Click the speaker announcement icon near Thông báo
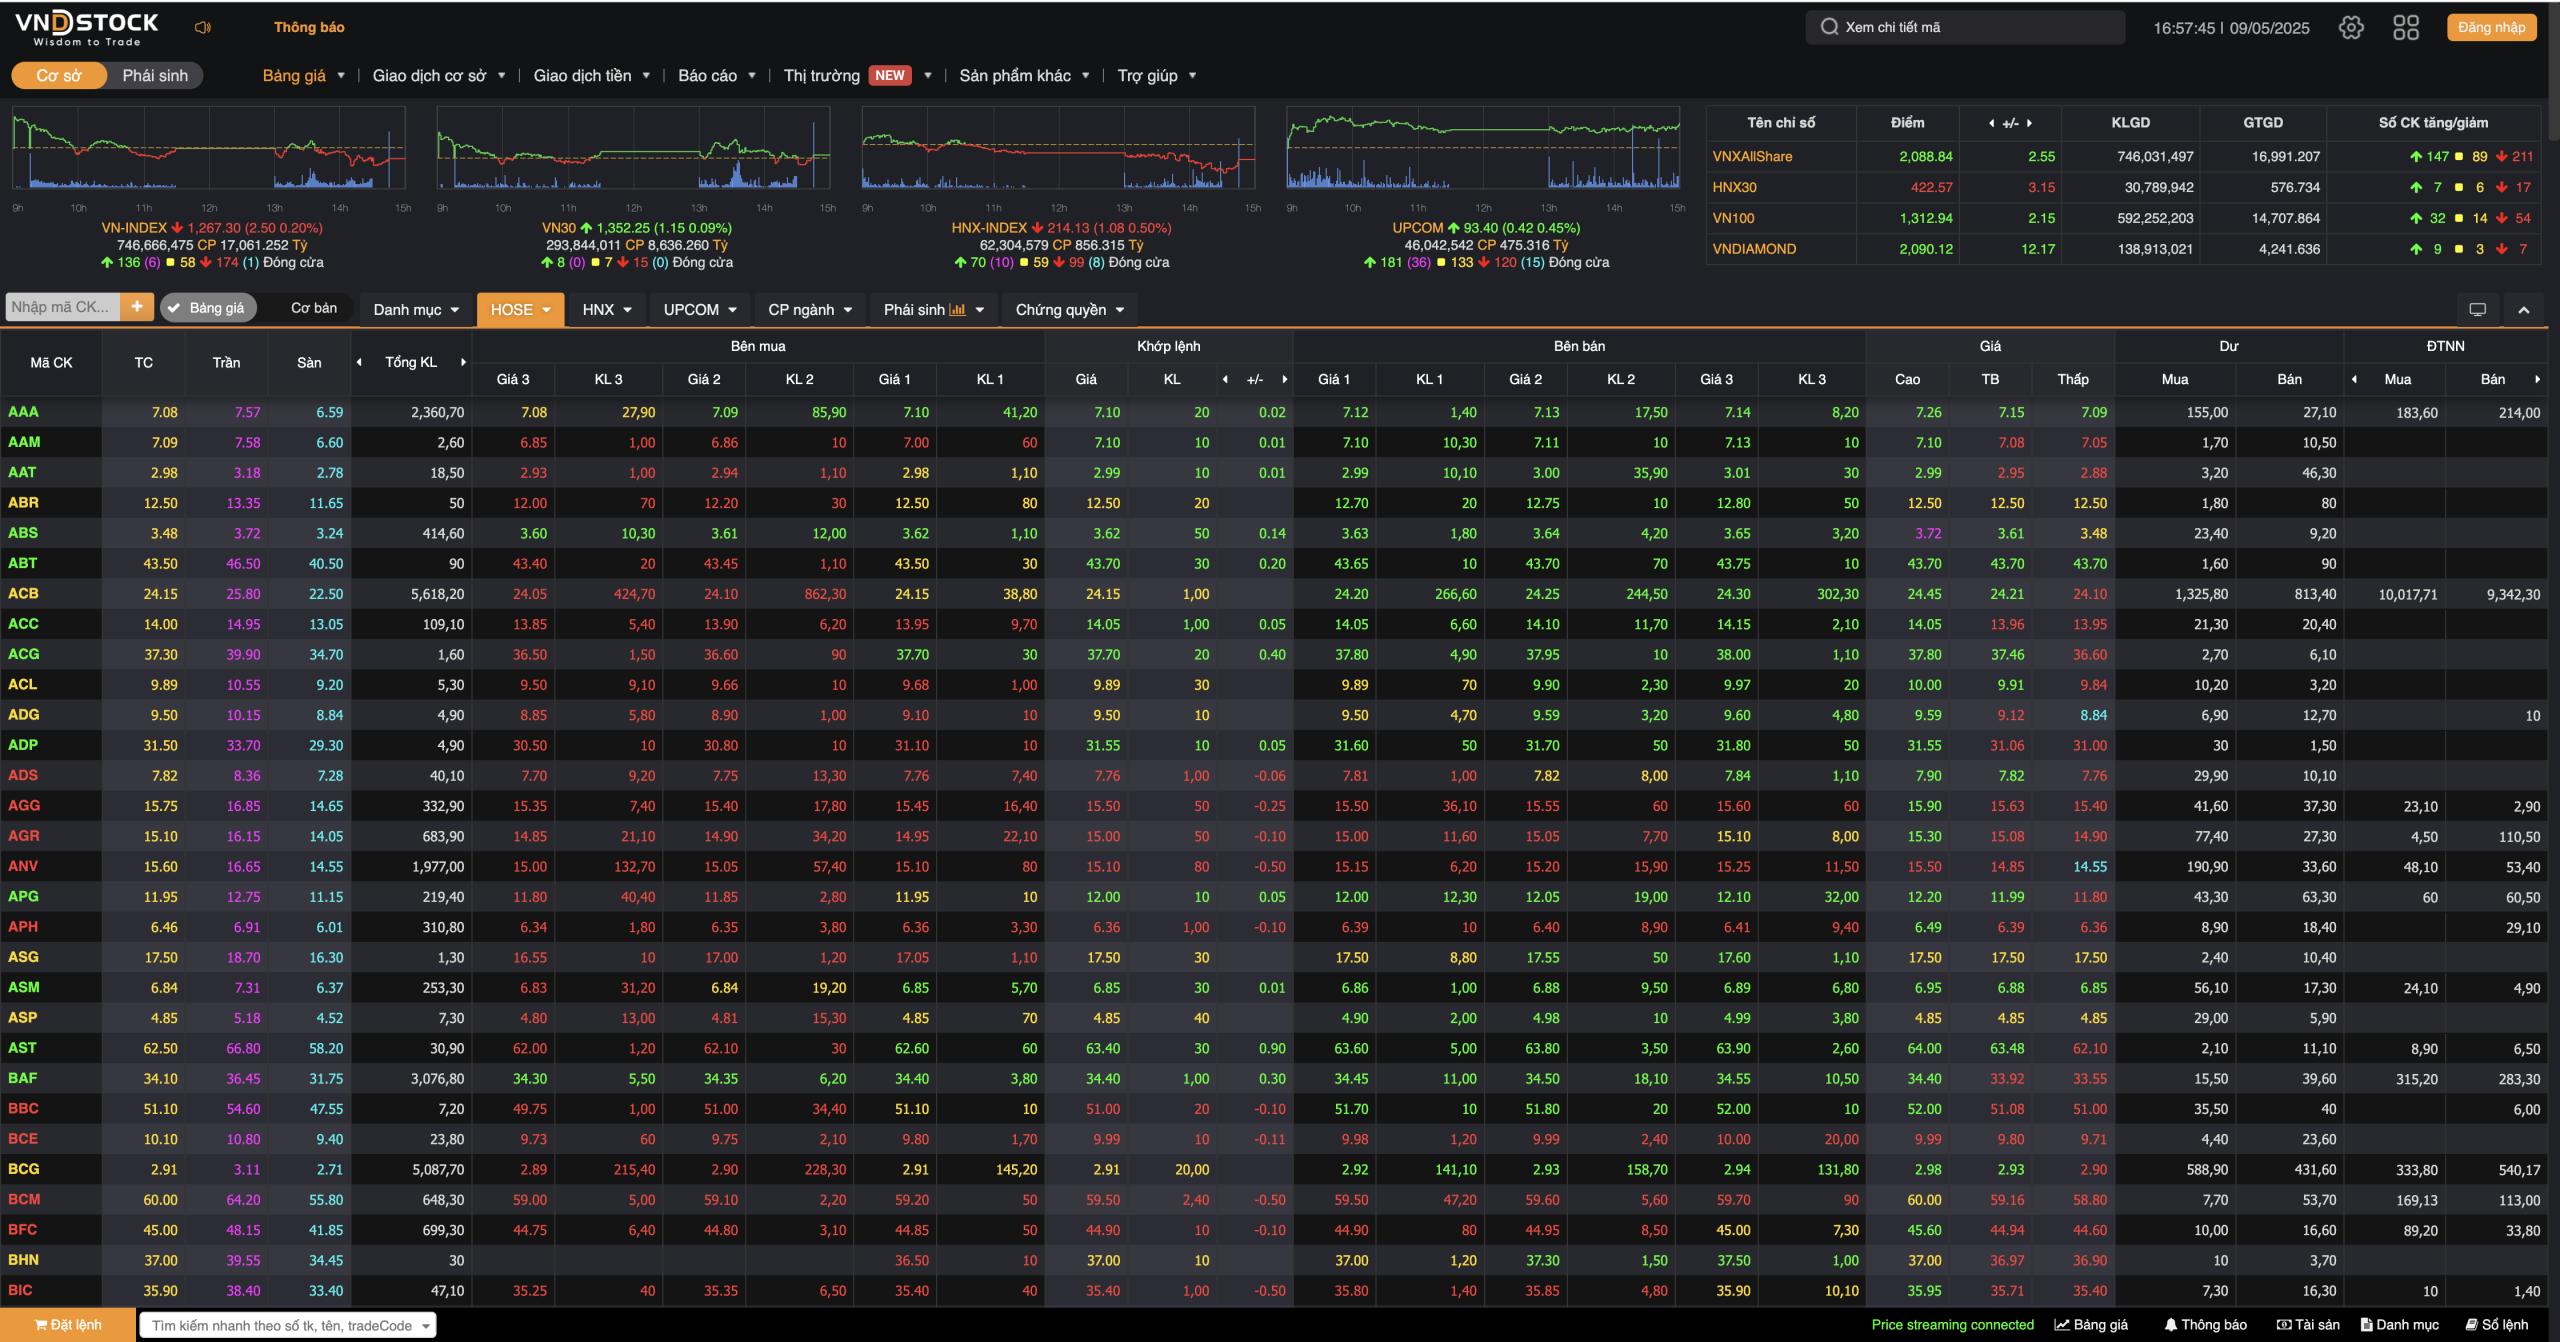This screenshot has width=2560, height=1342. point(203,27)
